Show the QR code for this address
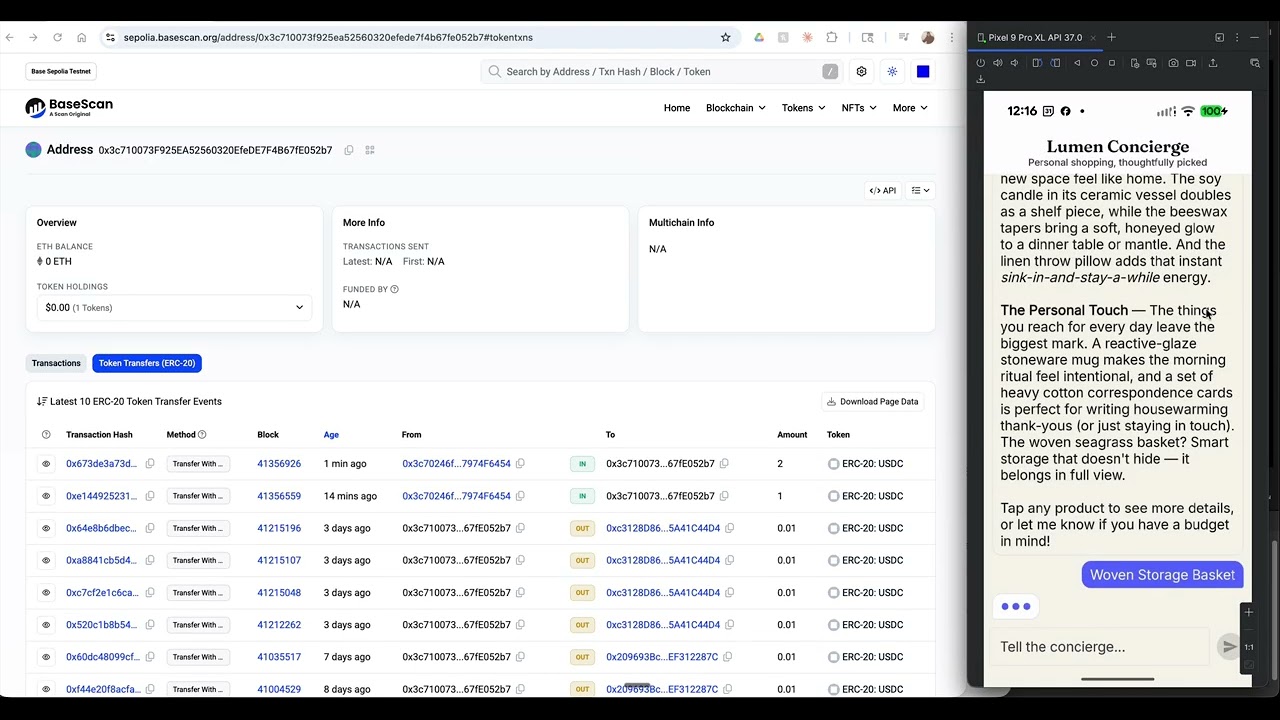 coord(370,150)
